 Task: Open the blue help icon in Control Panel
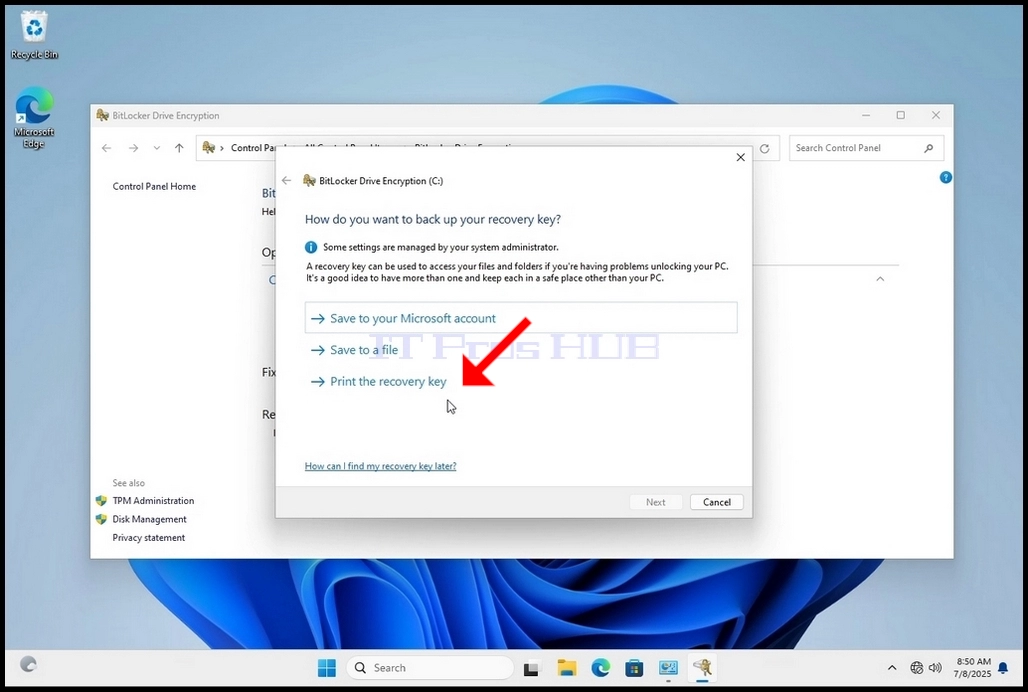point(945,177)
